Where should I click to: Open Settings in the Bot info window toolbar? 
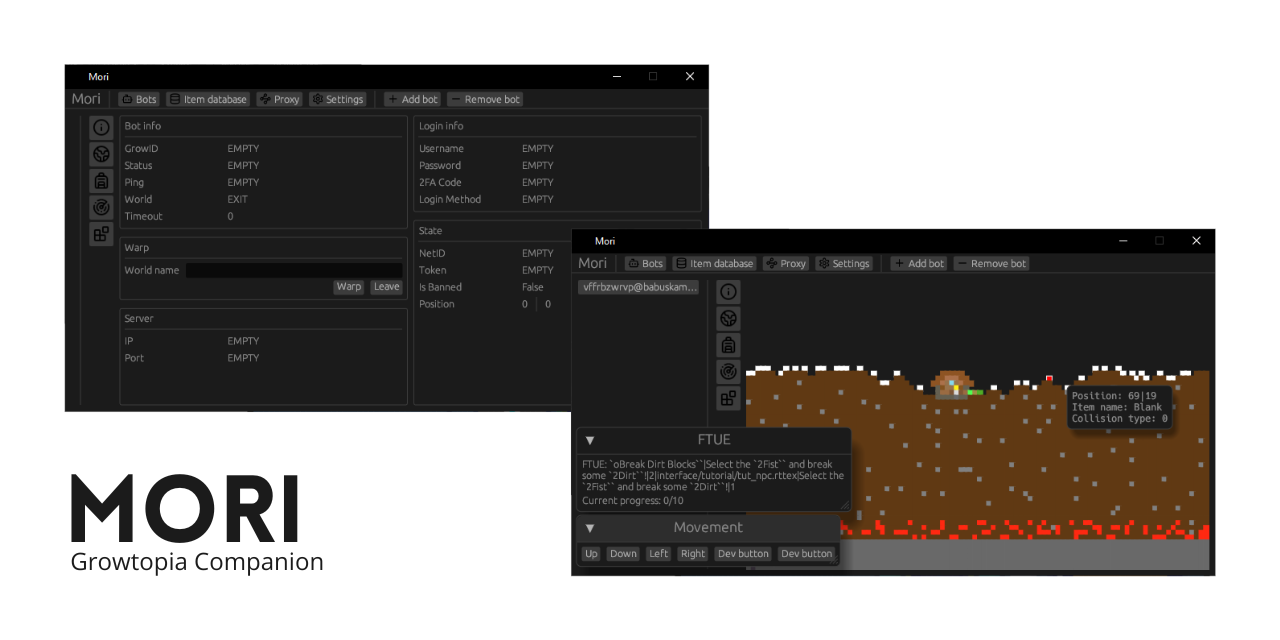click(337, 100)
